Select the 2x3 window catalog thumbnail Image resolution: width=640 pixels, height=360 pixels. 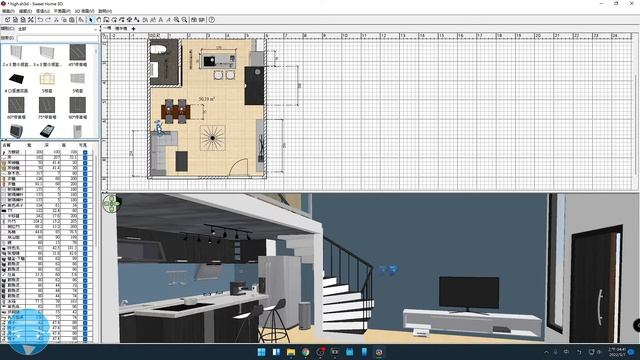16,52
